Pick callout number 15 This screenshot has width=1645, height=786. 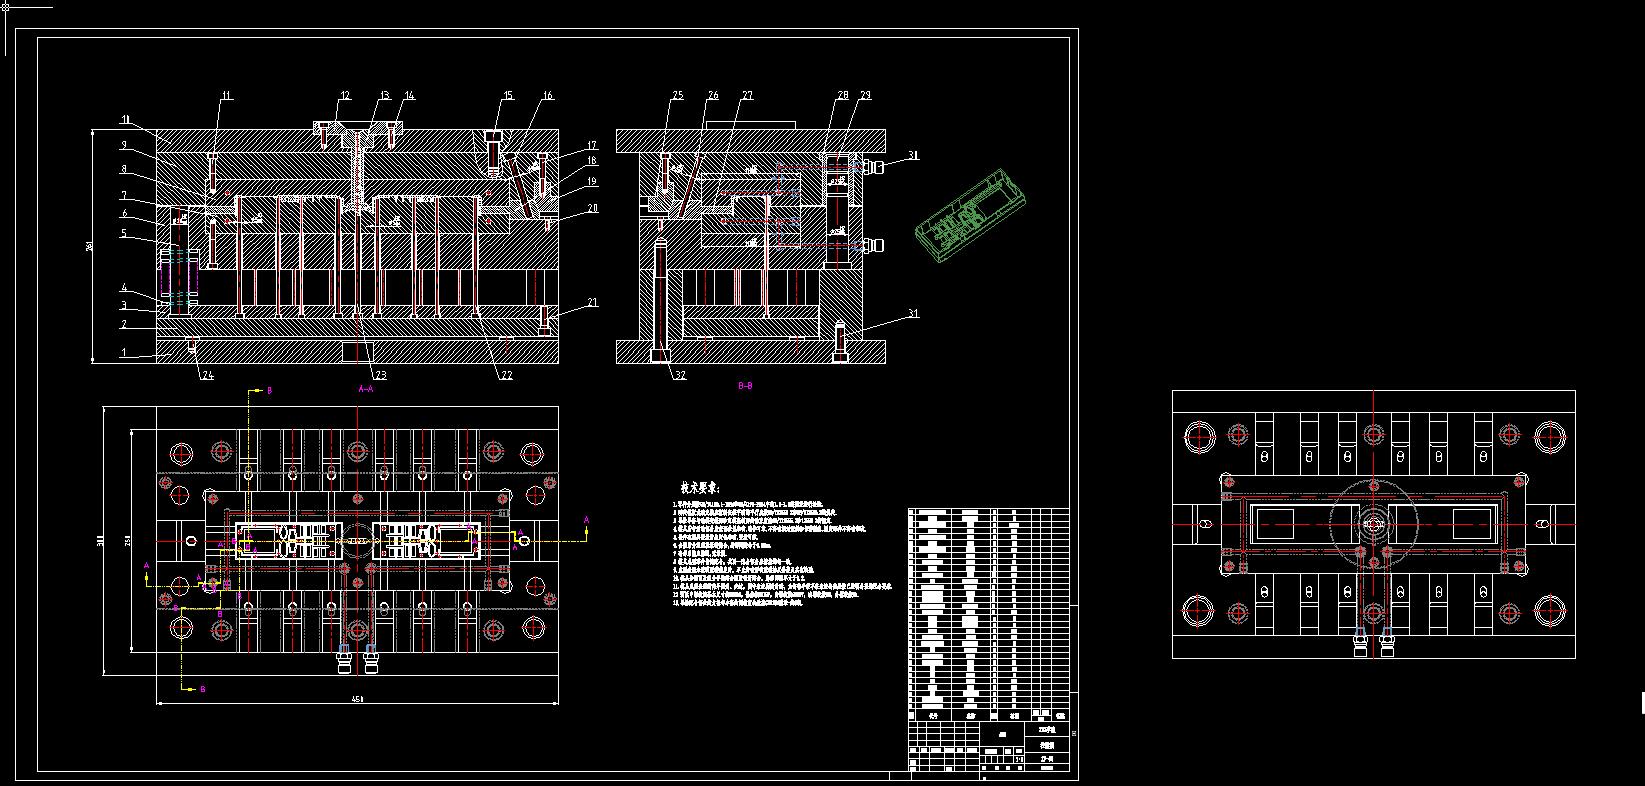(x=508, y=96)
